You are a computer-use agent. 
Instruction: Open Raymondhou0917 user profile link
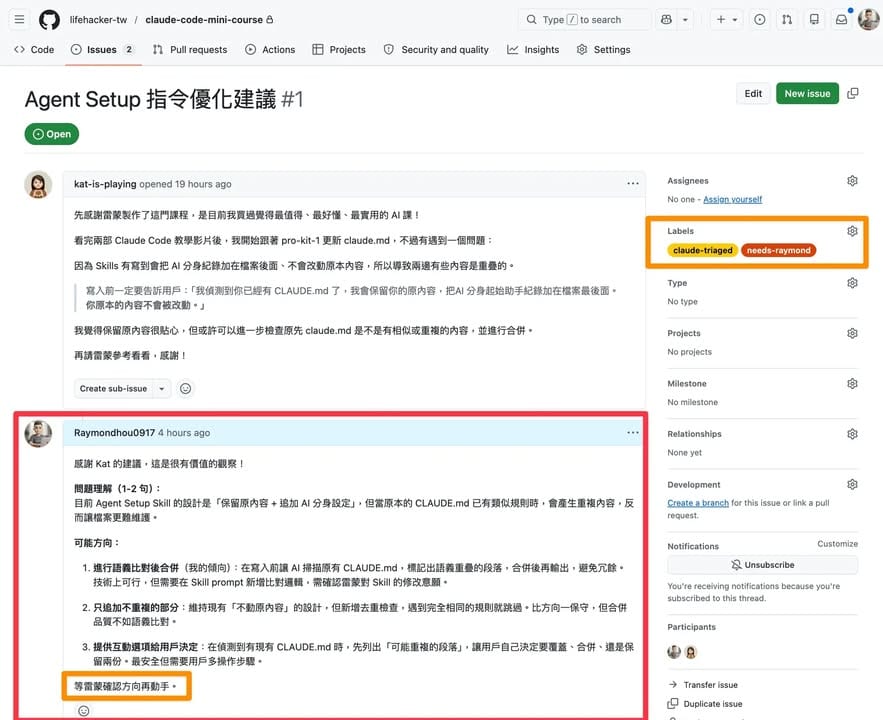point(114,433)
